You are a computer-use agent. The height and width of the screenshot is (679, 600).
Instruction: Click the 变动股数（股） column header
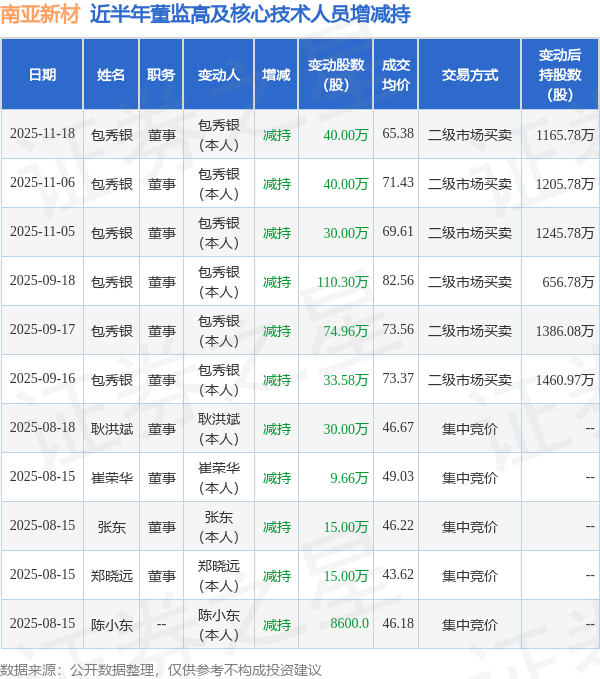coord(336,75)
